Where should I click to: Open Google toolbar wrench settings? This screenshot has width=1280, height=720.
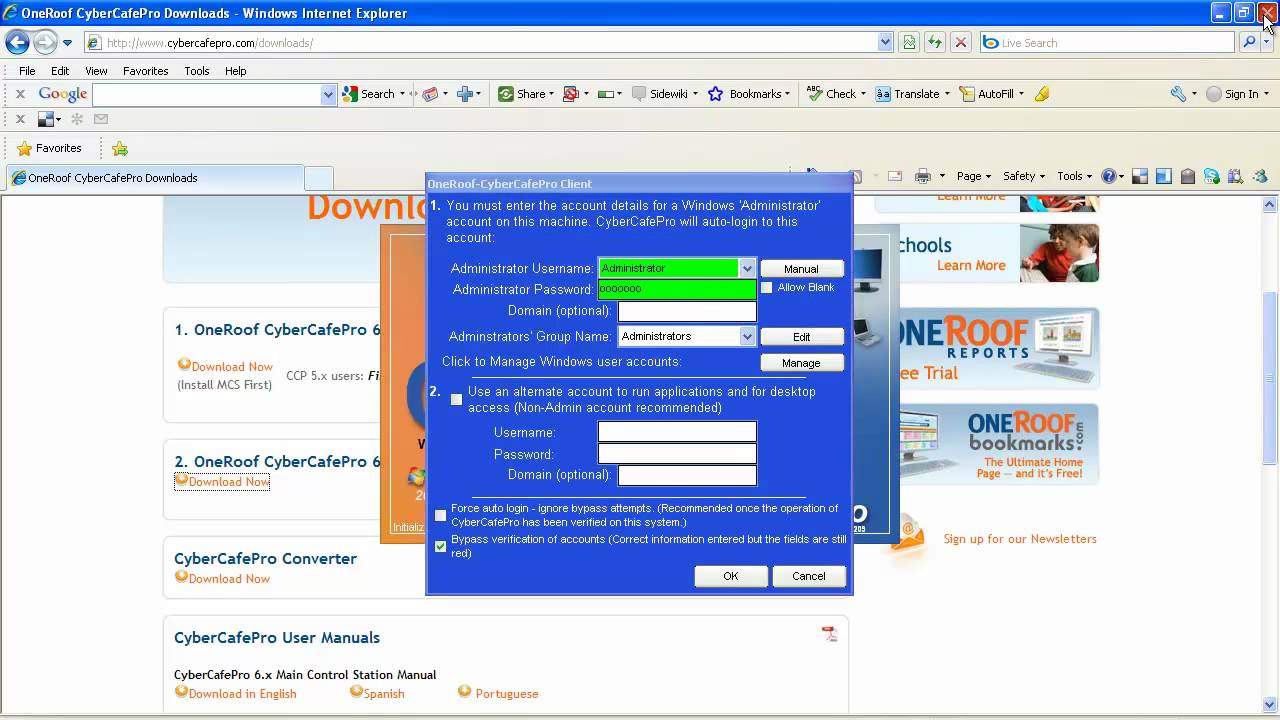[x=1178, y=94]
